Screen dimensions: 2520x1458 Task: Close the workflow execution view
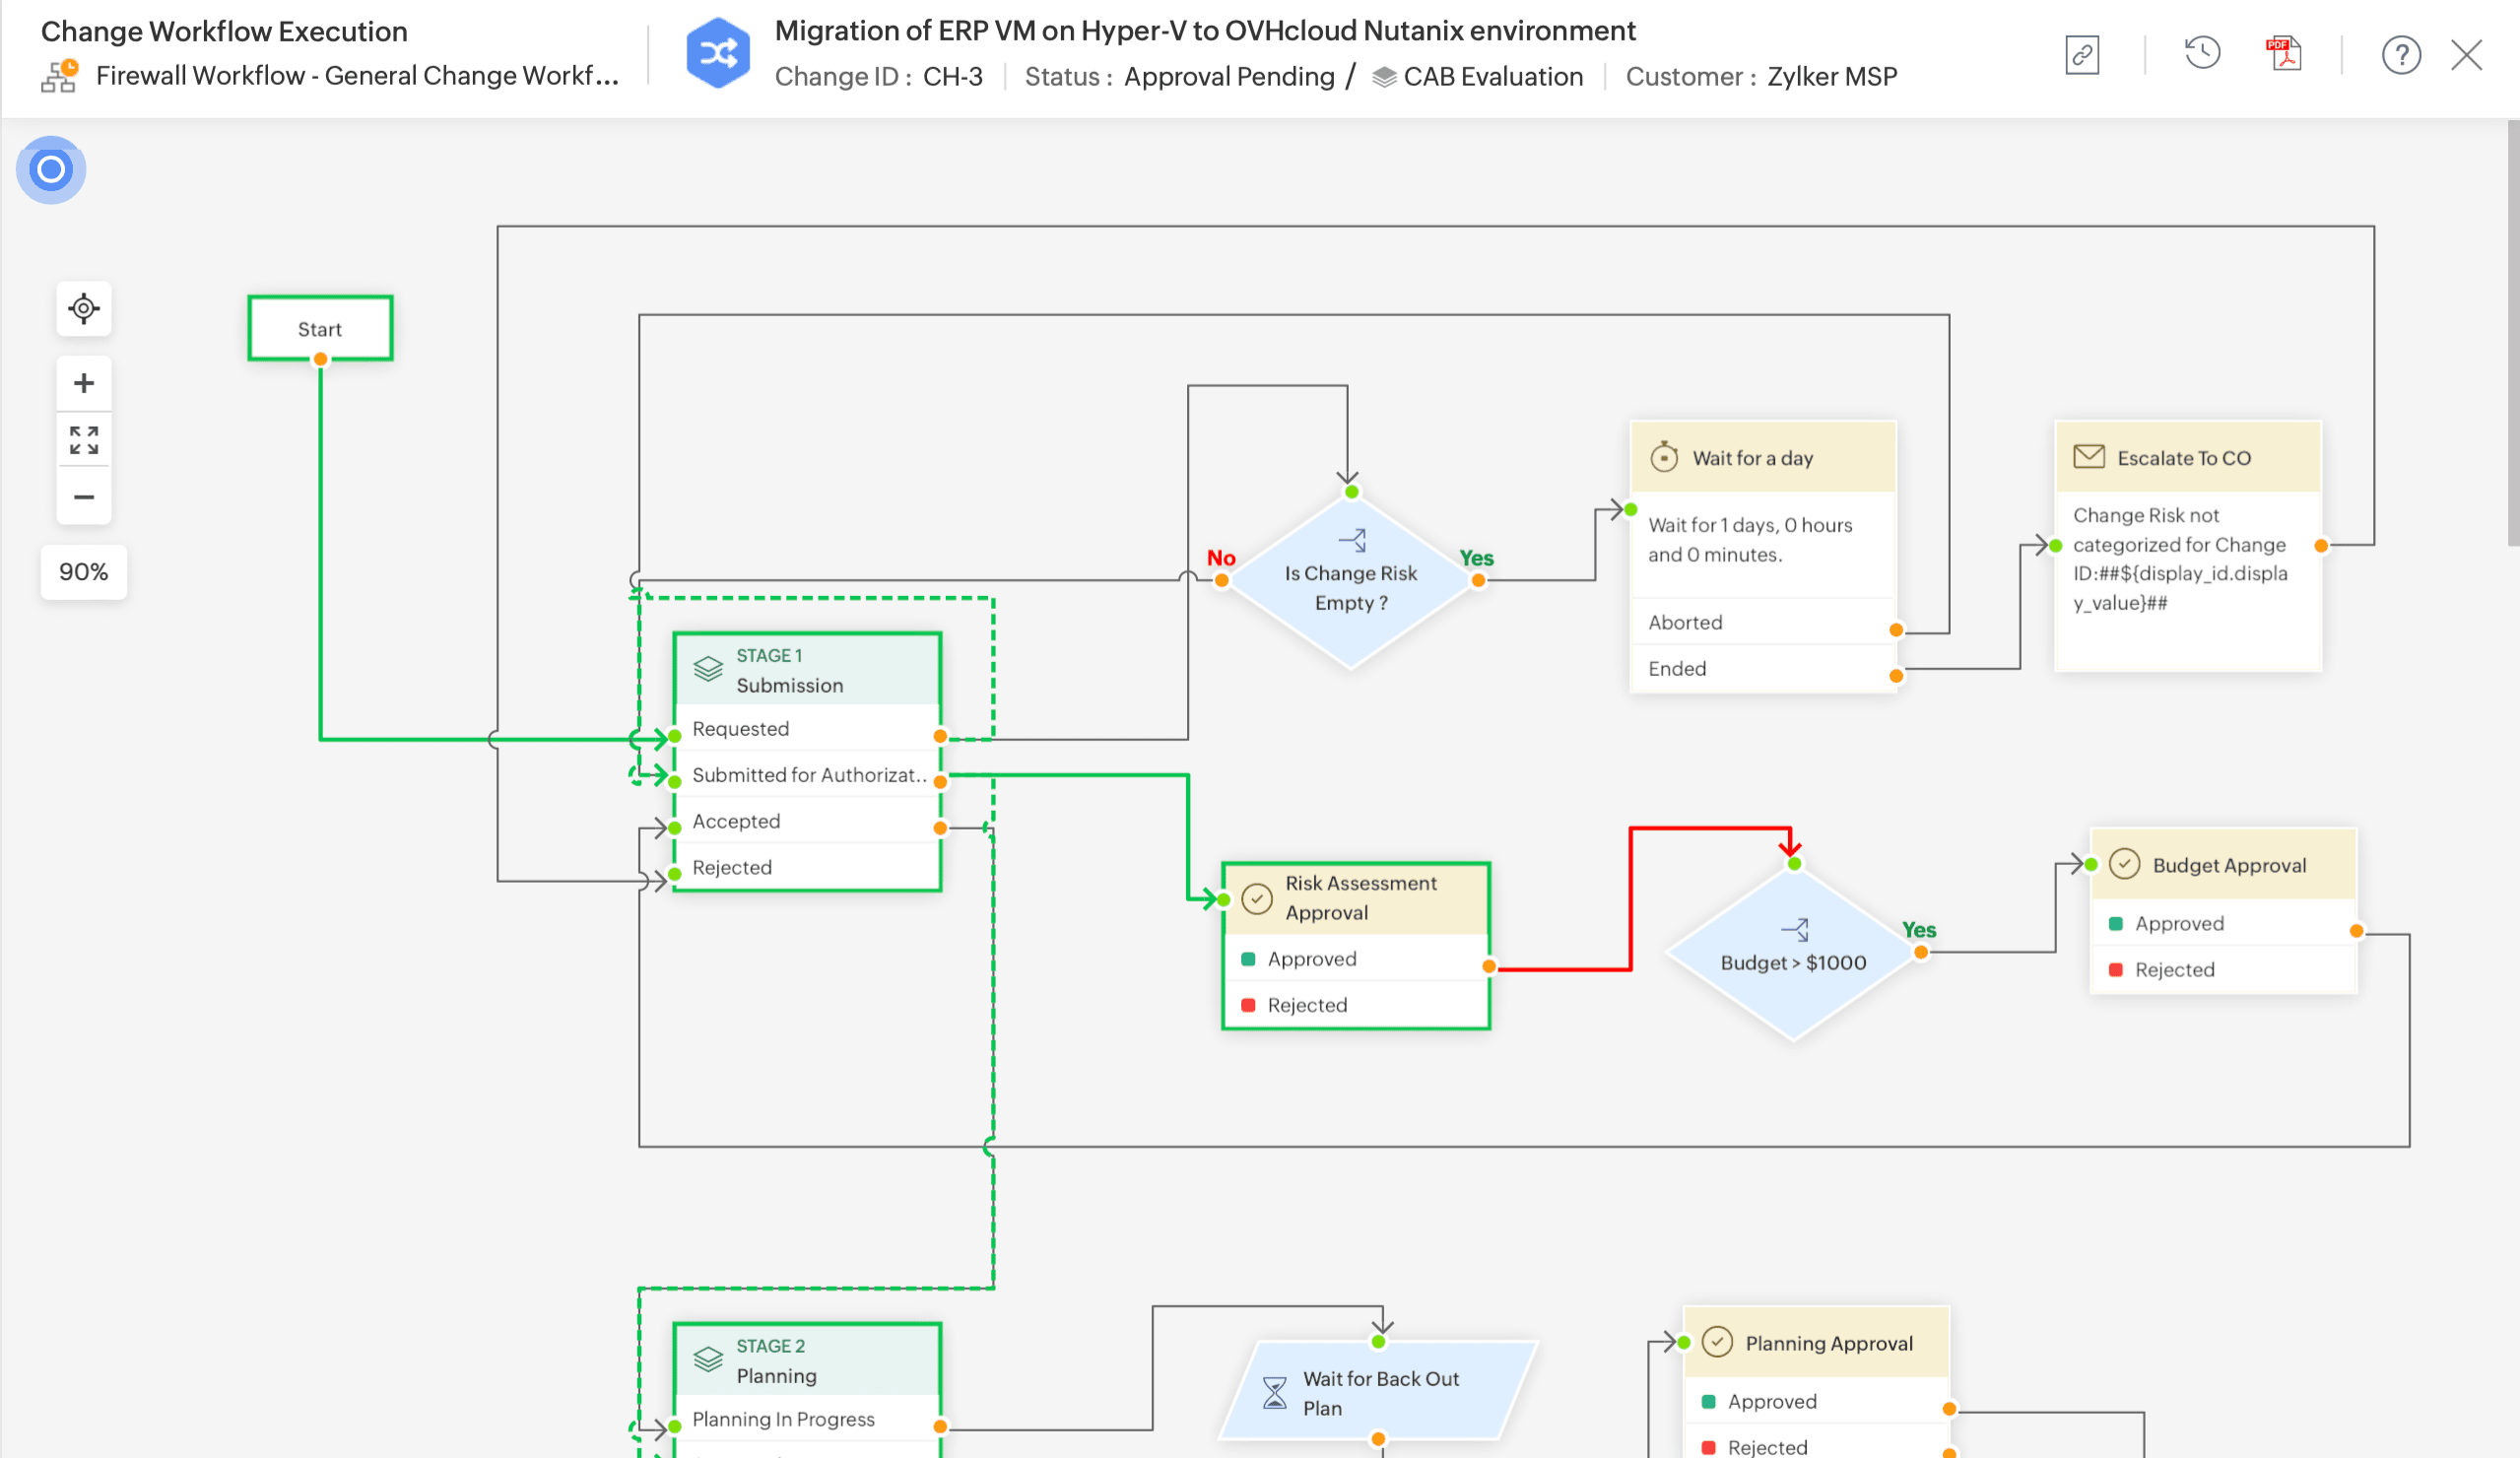point(2466,55)
